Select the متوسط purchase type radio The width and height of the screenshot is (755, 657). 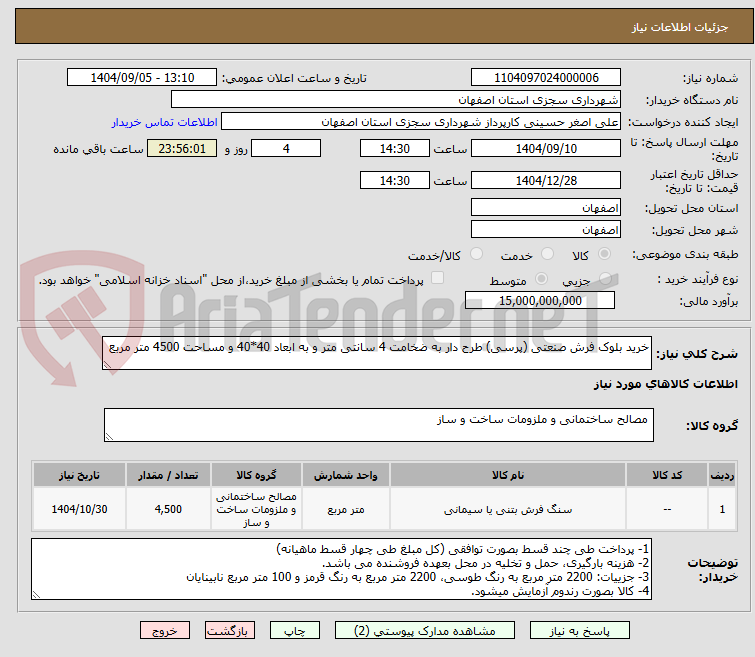(x=542, y=279)
